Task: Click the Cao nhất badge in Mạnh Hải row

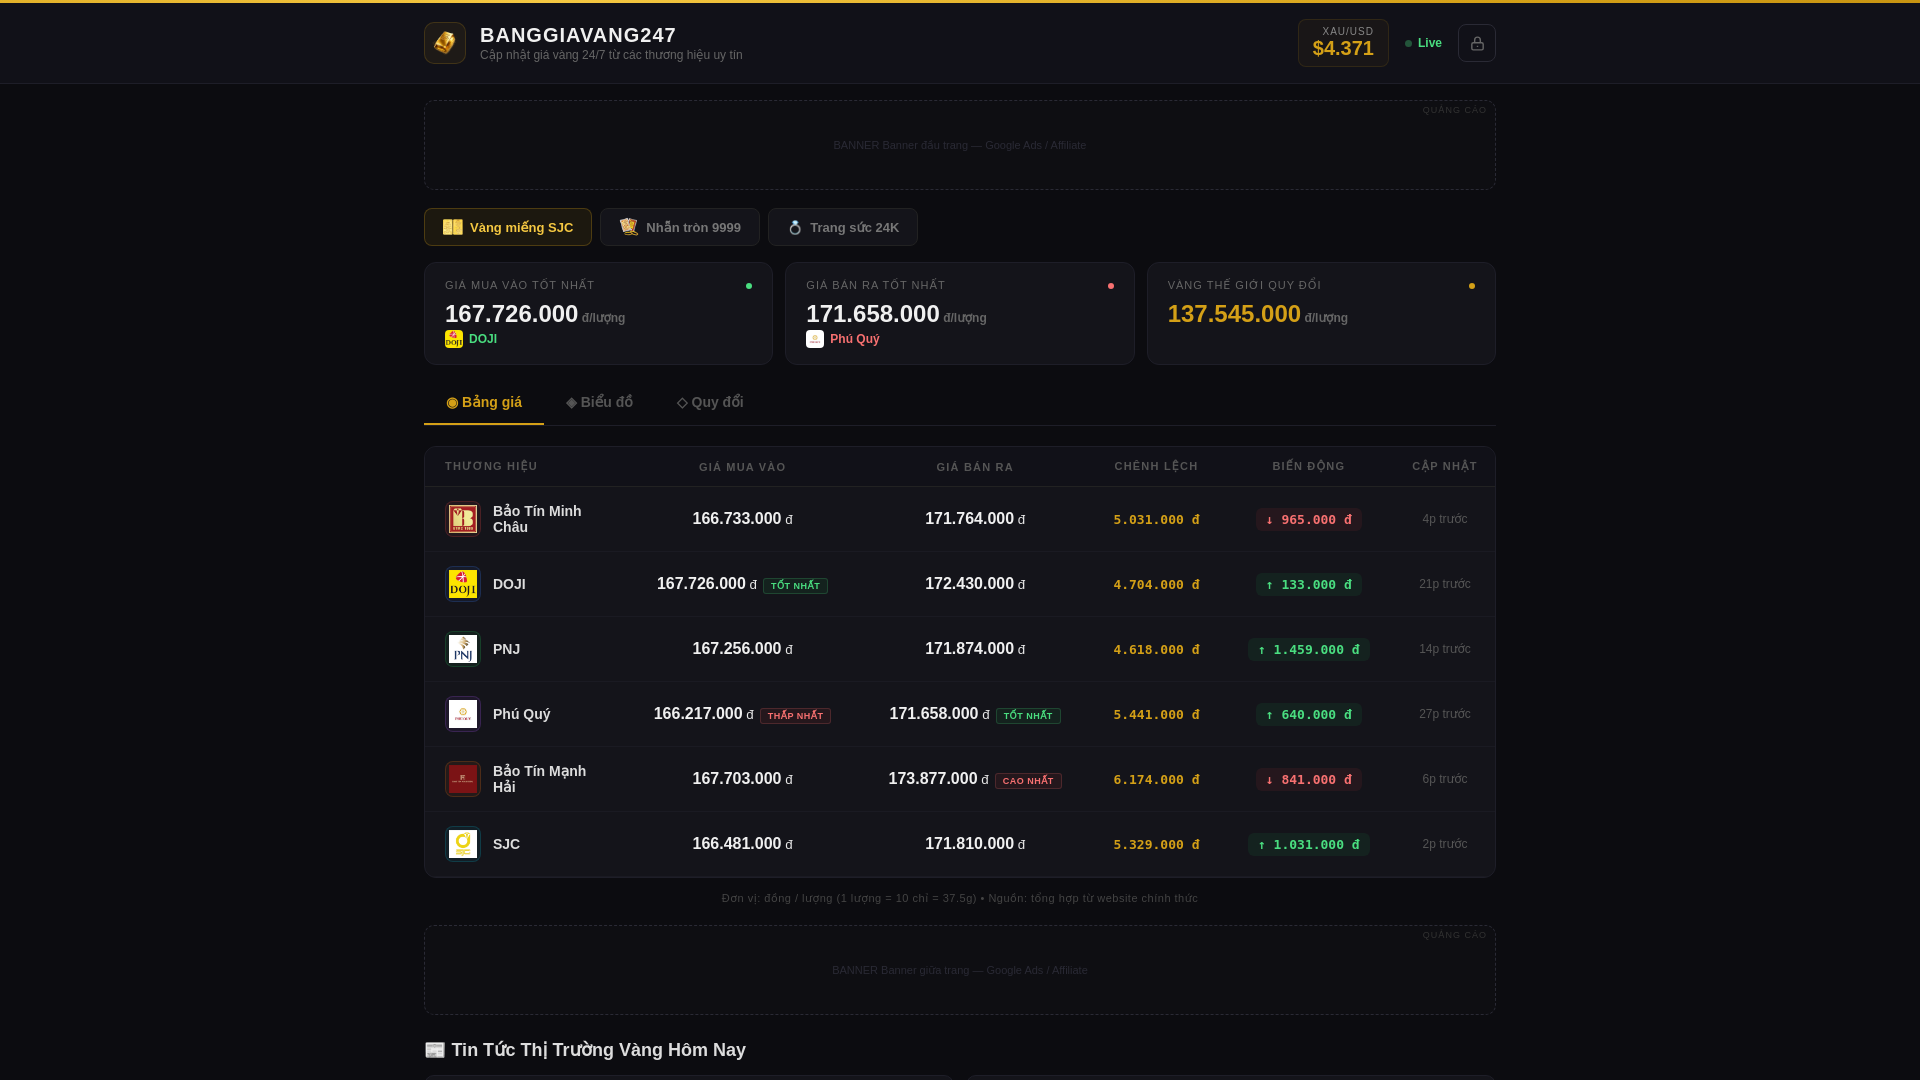Action: [1028, 781]
